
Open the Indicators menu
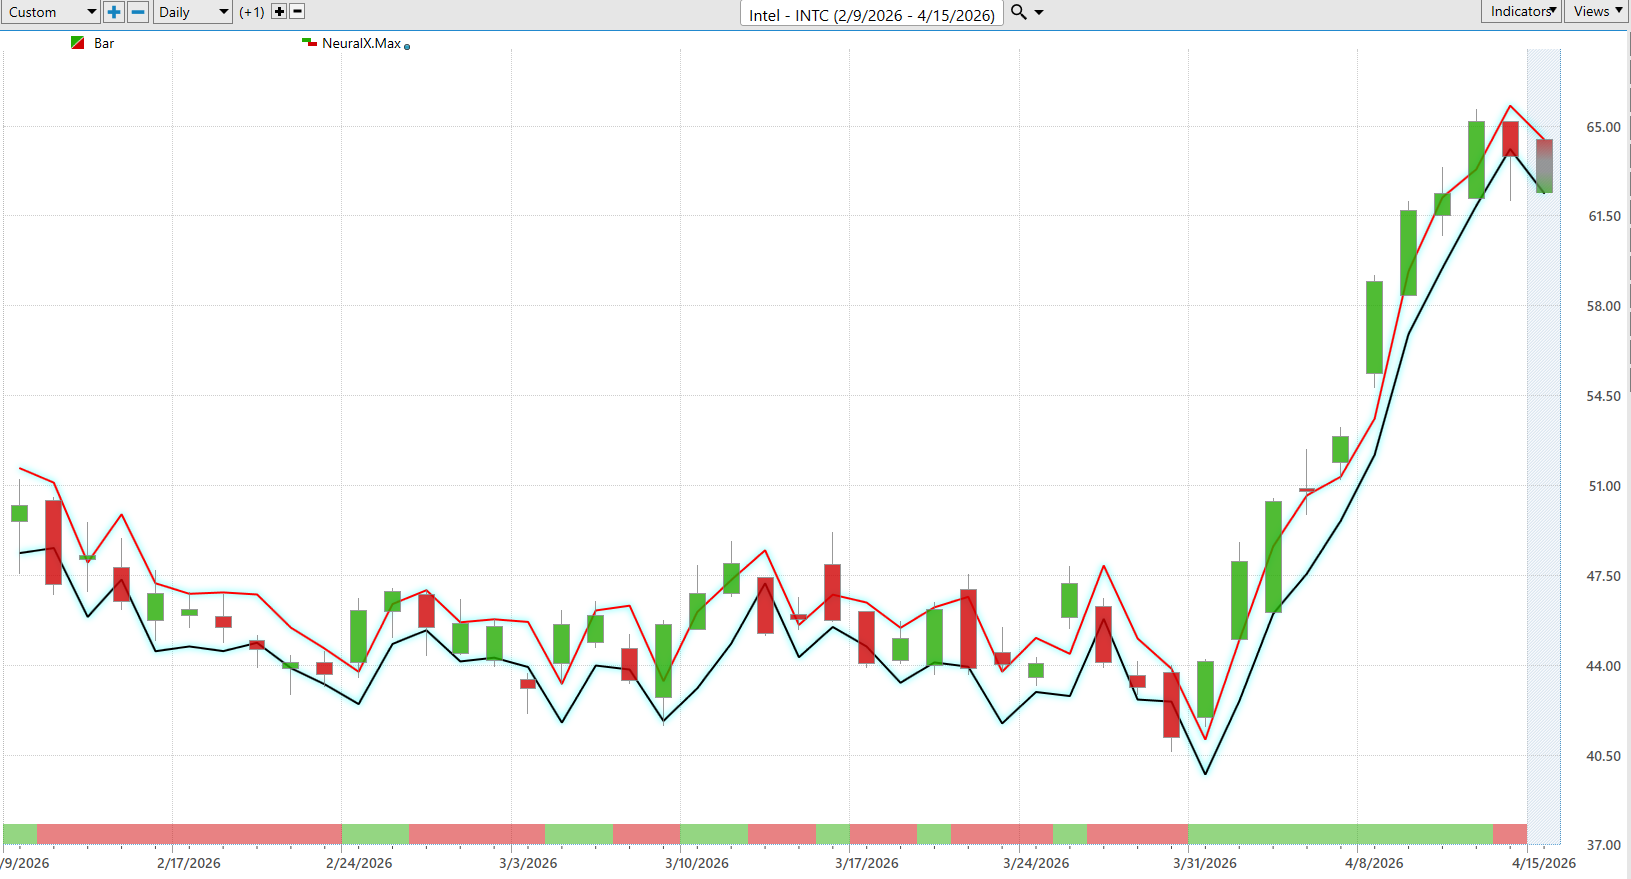(1520, 11)
